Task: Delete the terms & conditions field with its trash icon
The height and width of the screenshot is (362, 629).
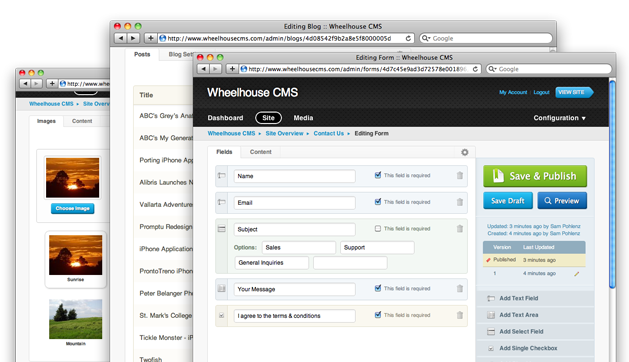Action: pyautogui.click(x=460, y=315)
